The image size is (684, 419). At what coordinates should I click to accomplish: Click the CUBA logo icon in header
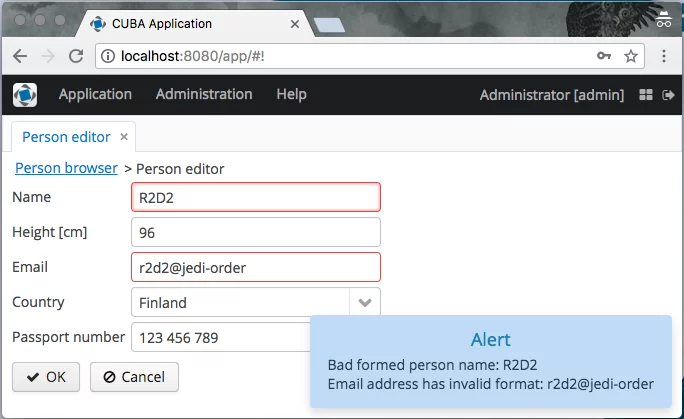coord(25,95)
